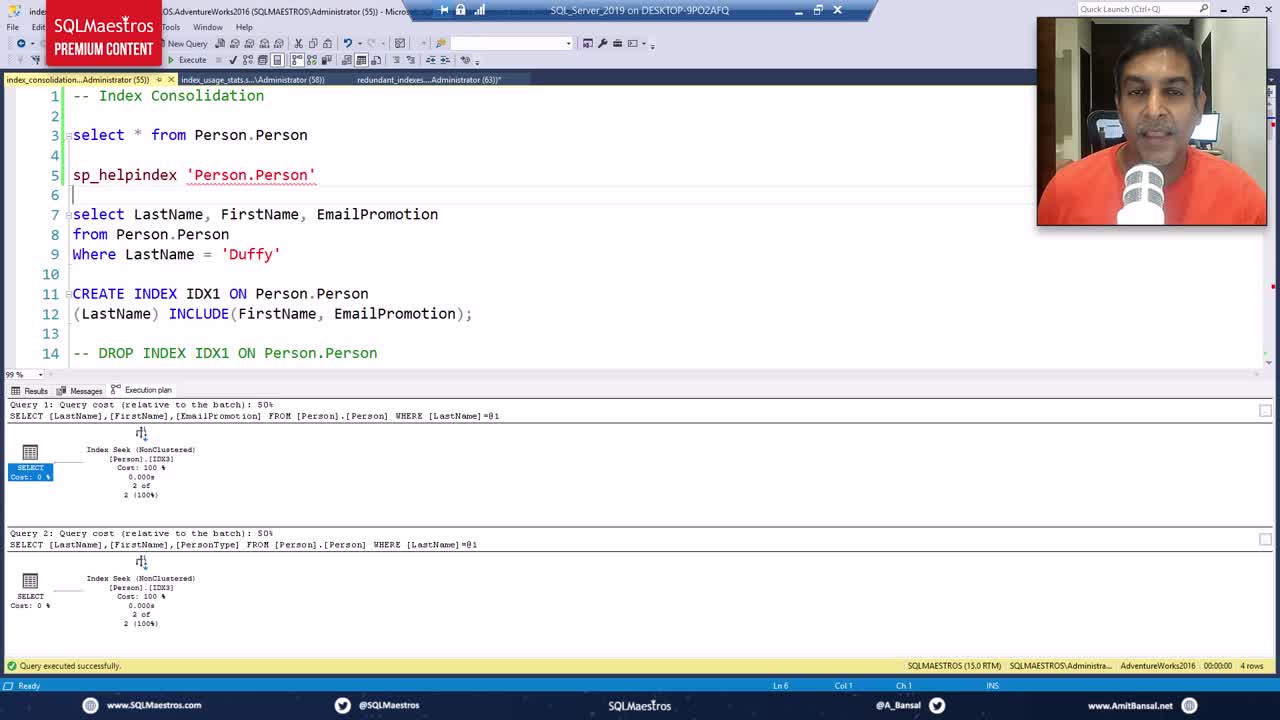This screenshot has width=1280, height=720.
Task: Toggle Include Actual Execution Plan button
Action: click(296, 60)
